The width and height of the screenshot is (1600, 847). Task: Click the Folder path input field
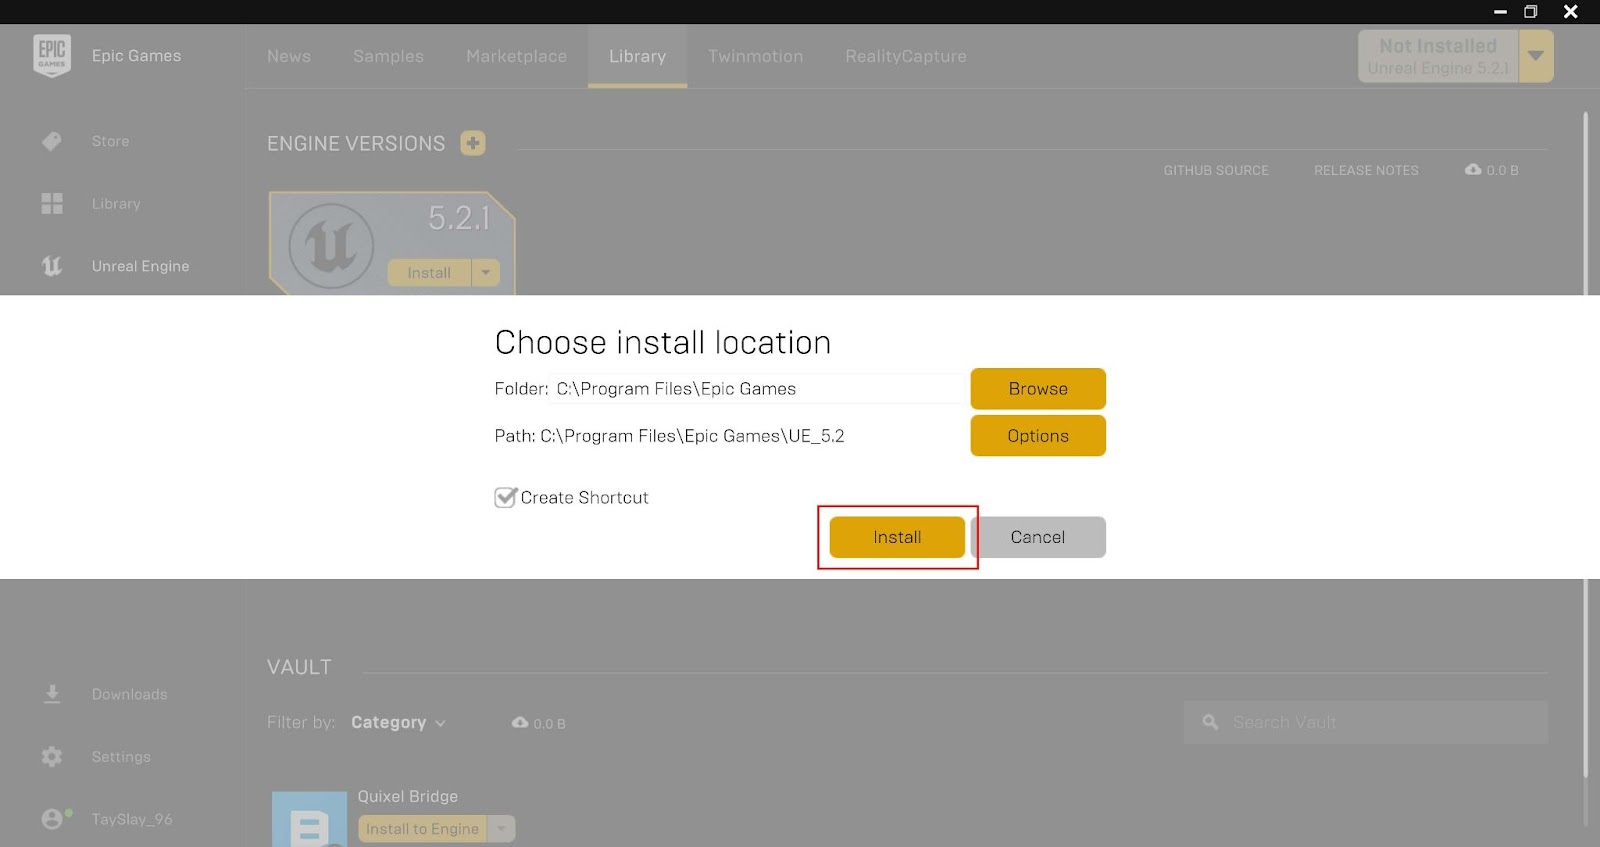click(758, 389)
